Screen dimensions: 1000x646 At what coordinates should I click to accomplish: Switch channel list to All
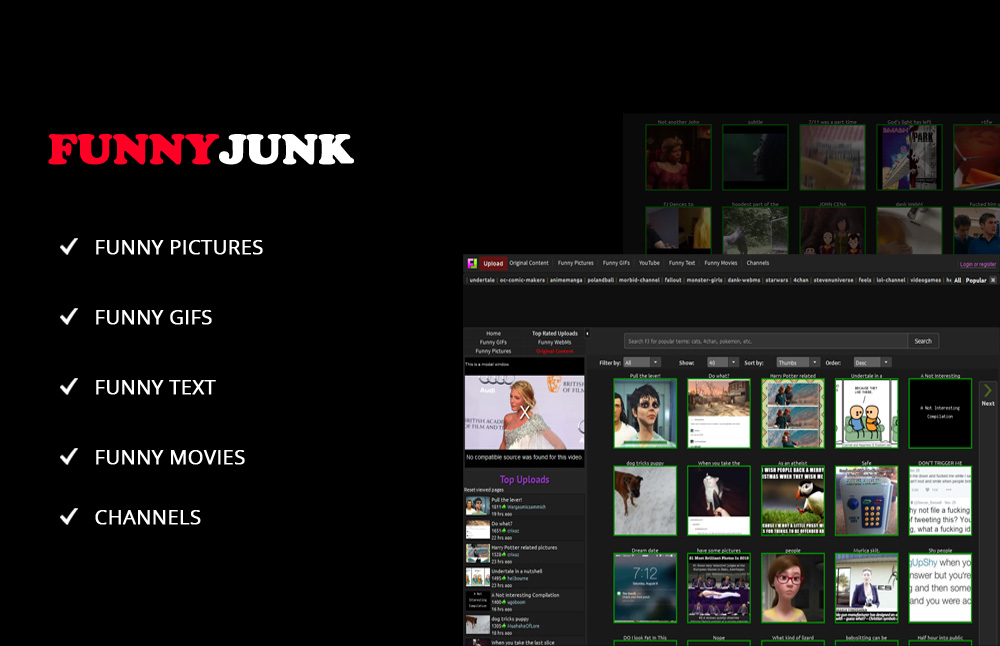coord(957,281)
